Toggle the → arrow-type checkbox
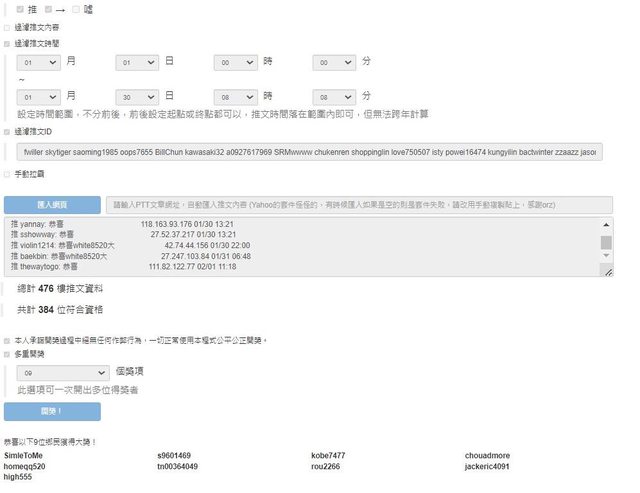Image resolution: width=640 pixels, height=493 pixels. (49, 9)
